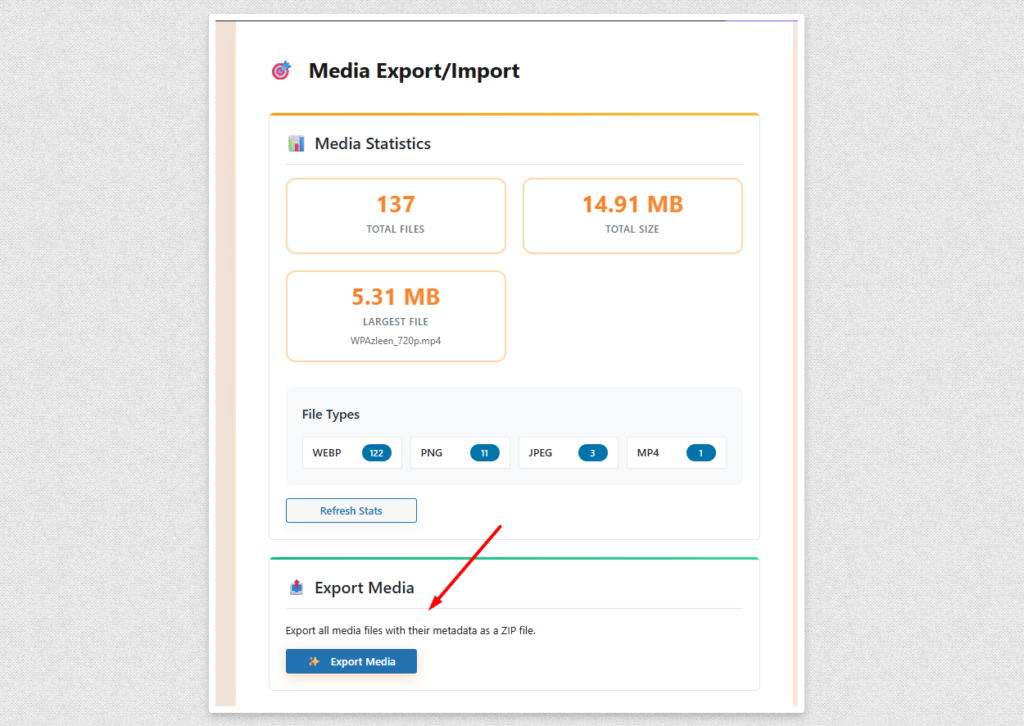Click the red arrow annotation
This screenshot has width=1024, height=726.
464,567
